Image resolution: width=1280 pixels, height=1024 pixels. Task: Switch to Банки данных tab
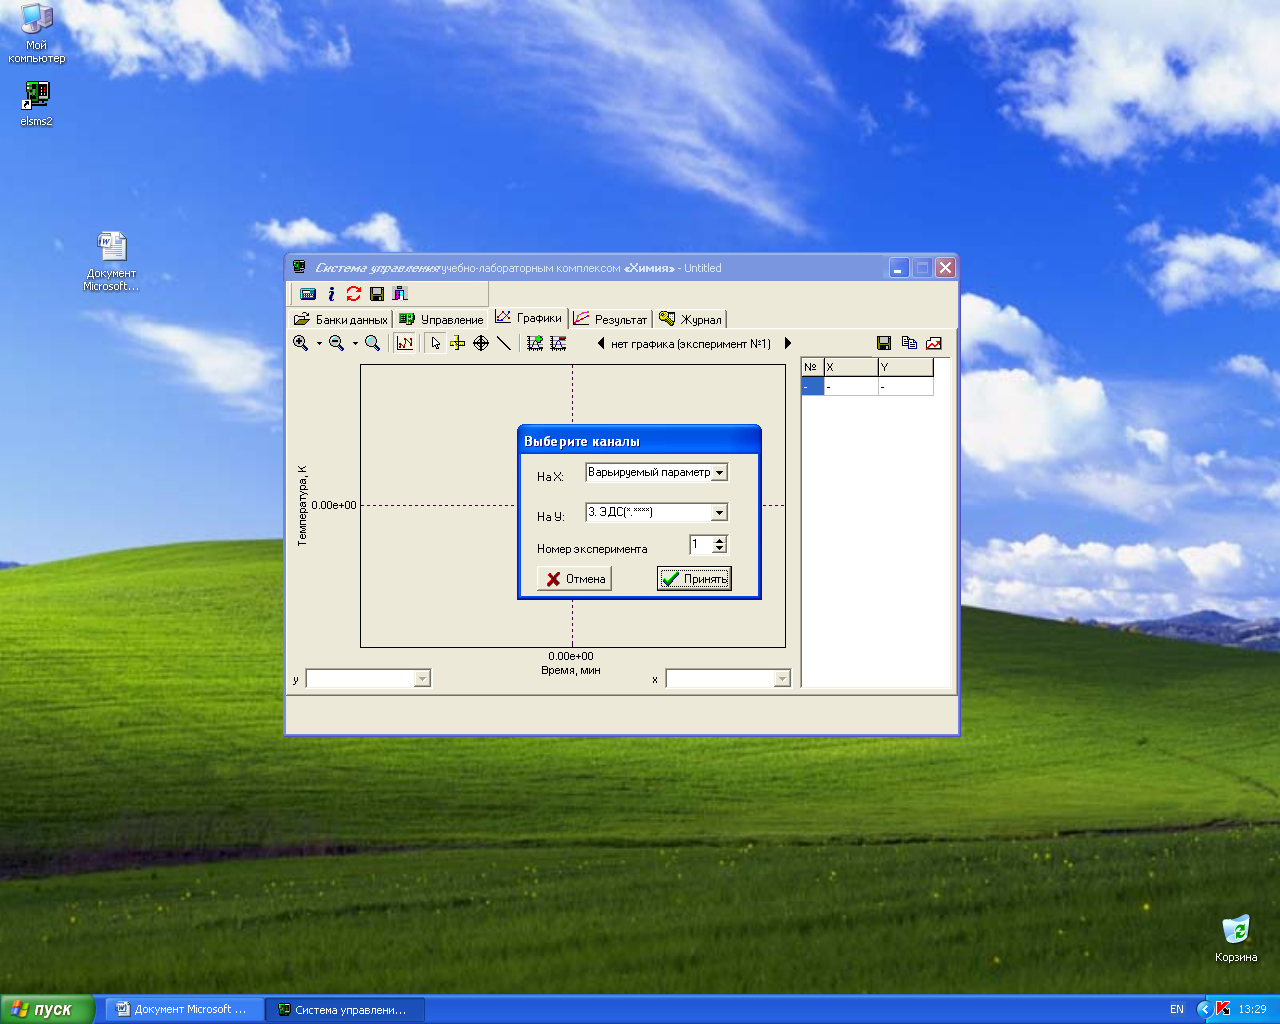pos(340,319)
